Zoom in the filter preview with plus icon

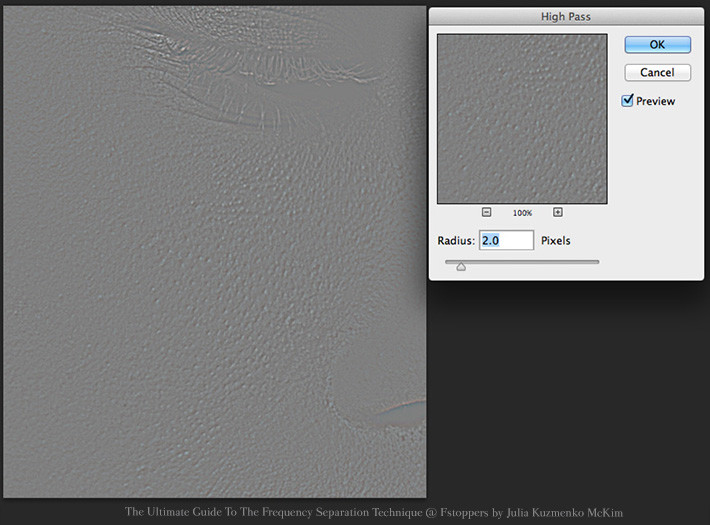pyautogui.click(x=558, y=212)
